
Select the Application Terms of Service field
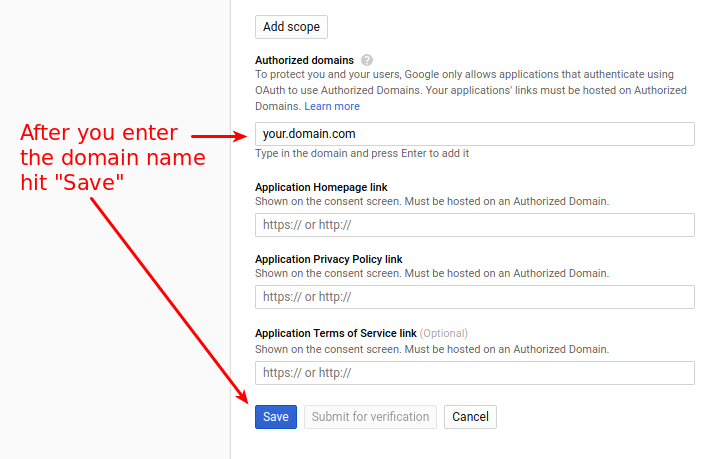click(475, 373)
